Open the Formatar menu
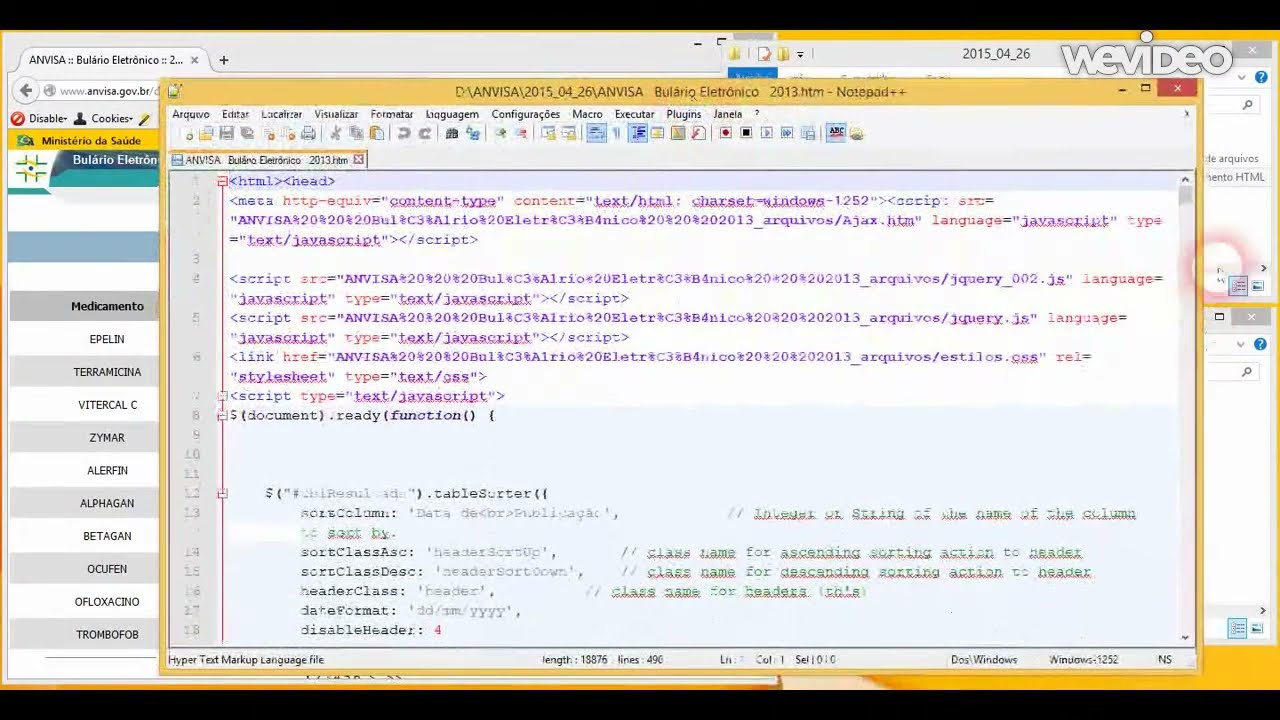Viewport: 1280px width, 720px height. click(391, 114)
